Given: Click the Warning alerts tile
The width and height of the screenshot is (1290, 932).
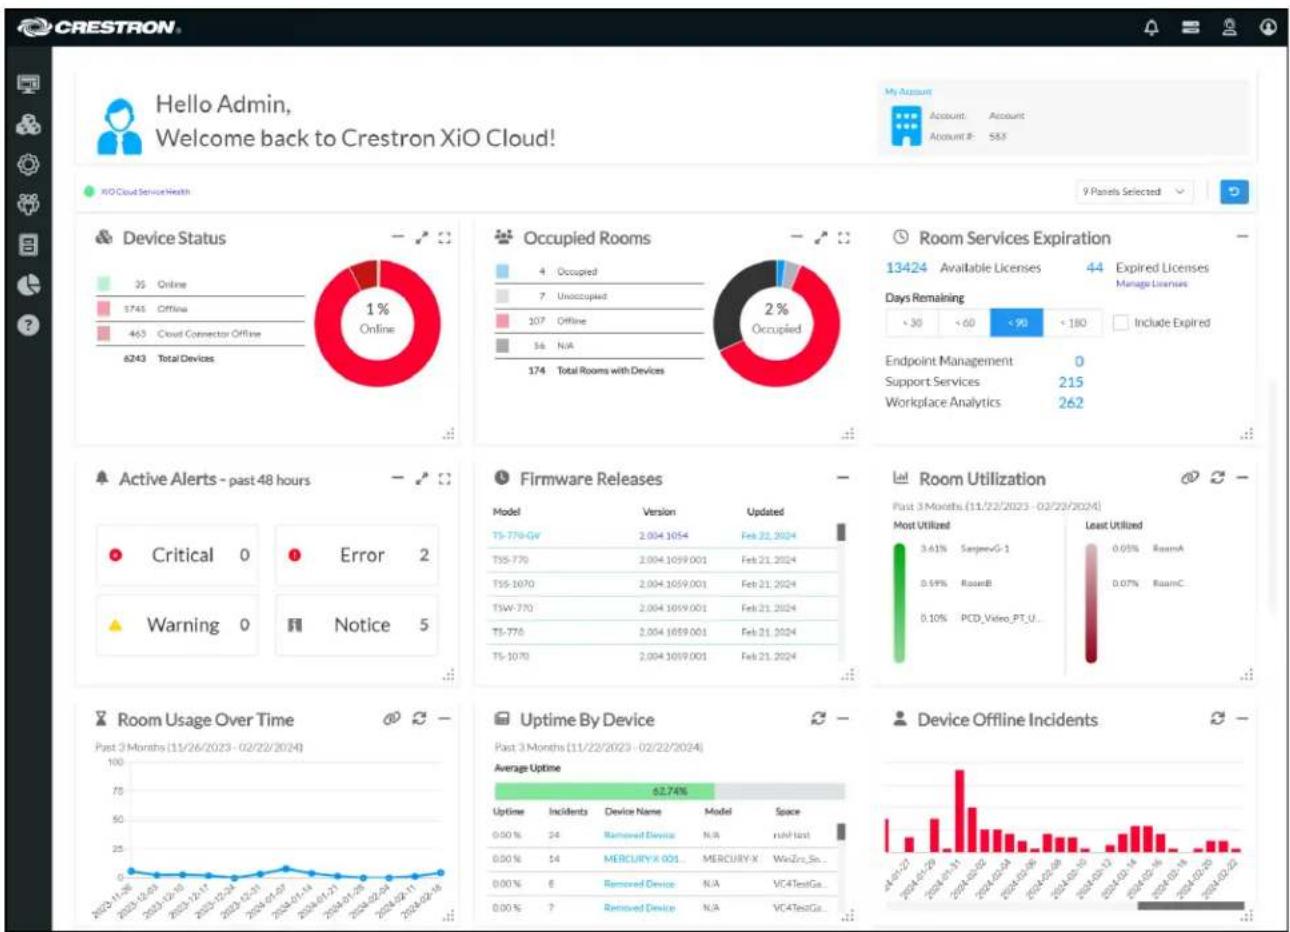Looking at the screenshot, I should pos(177,625).
